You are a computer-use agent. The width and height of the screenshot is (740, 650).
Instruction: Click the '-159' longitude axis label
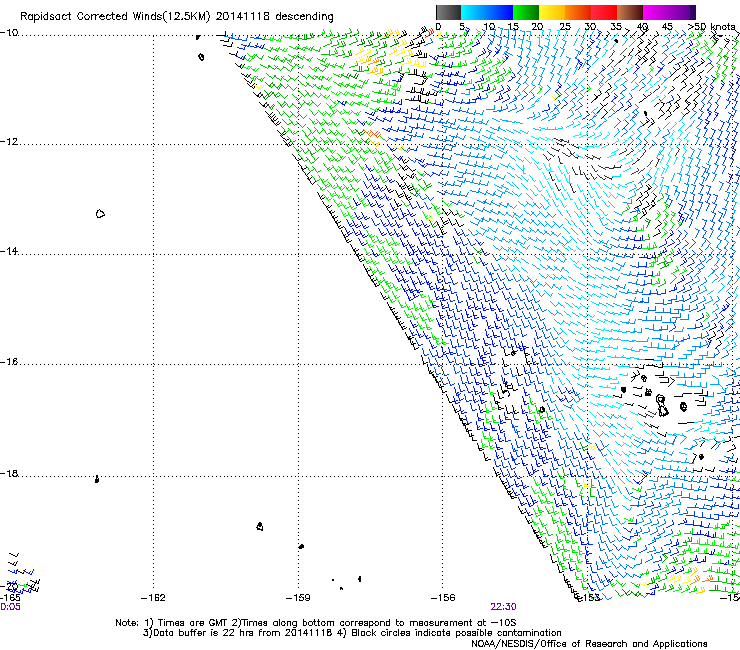[298, 598]
